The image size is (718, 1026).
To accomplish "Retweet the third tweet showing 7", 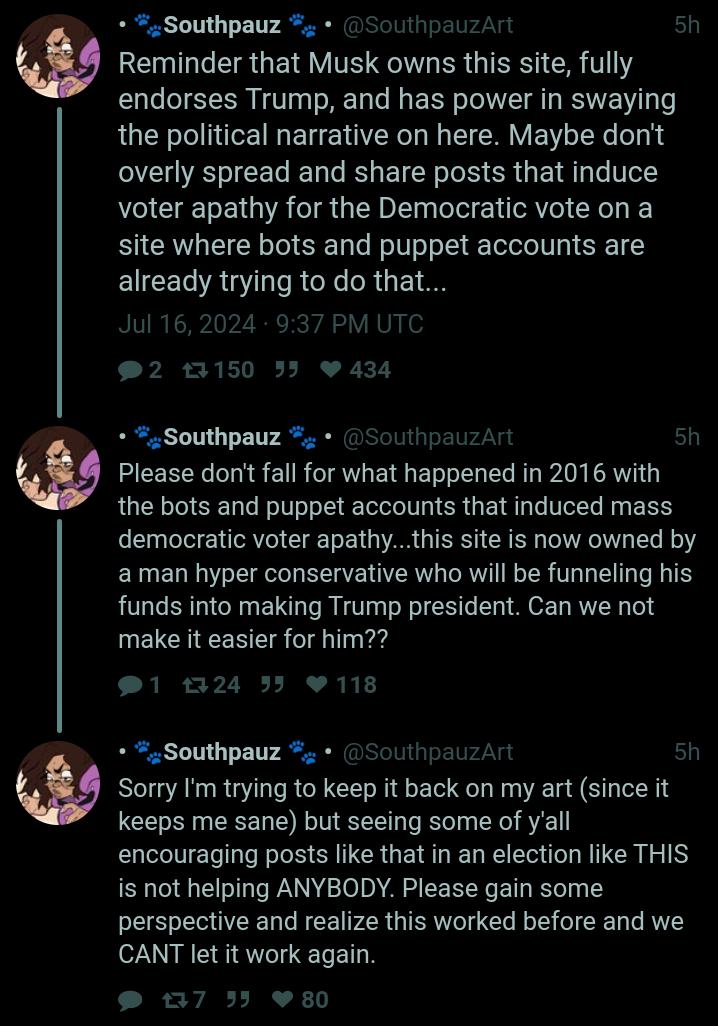I will point(175,1000).
